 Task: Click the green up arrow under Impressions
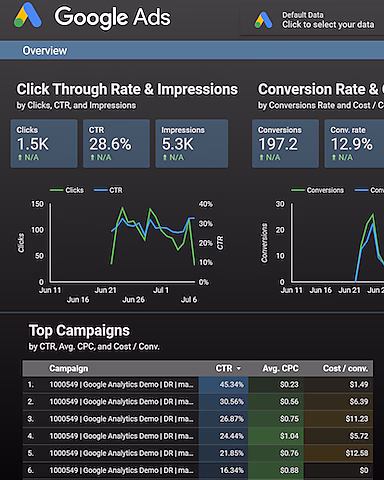[165, 157]
